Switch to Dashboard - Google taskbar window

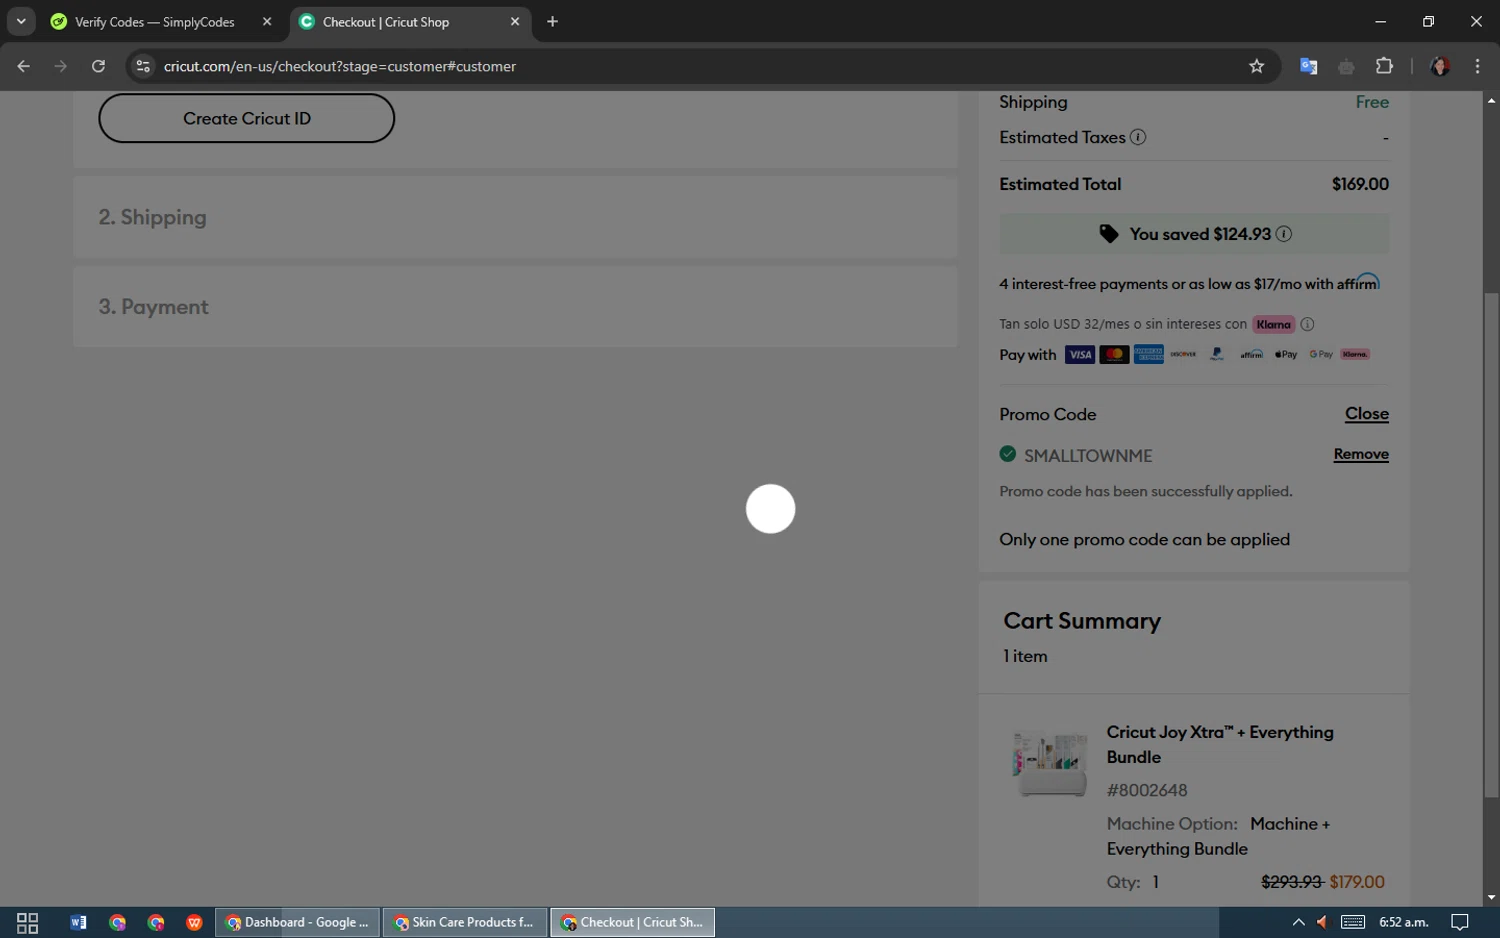(298, 922)
